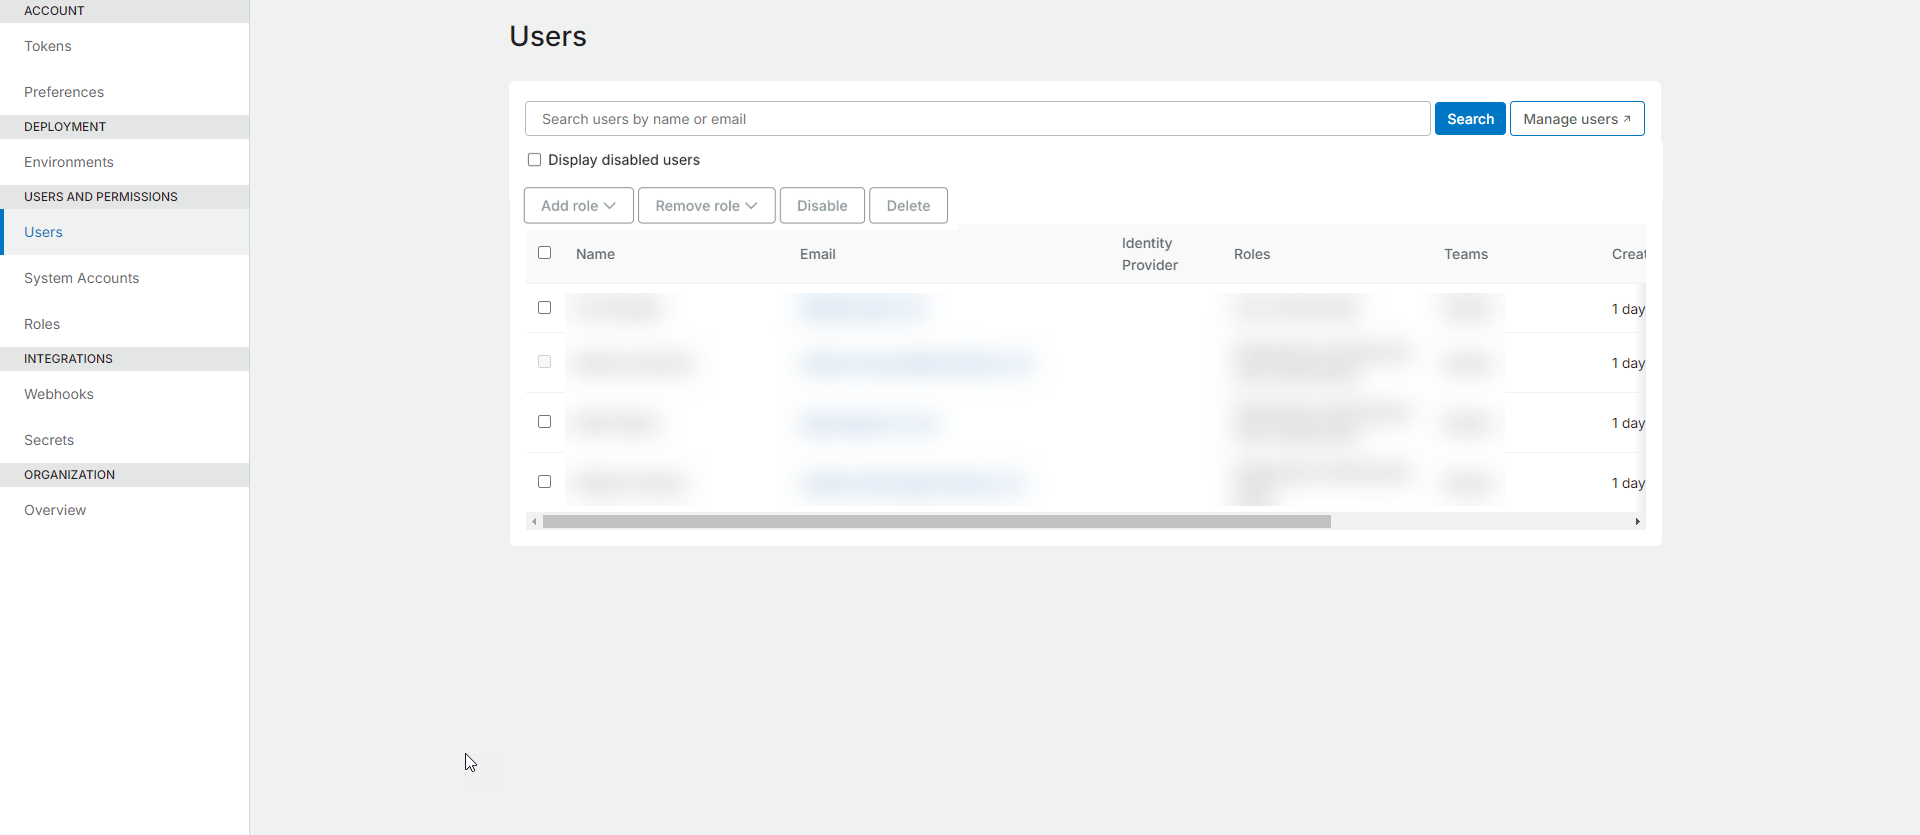The image size is (1920, 835).
Task: Click the horizontal scrollbar left arrow
Action: coord(534,522)
